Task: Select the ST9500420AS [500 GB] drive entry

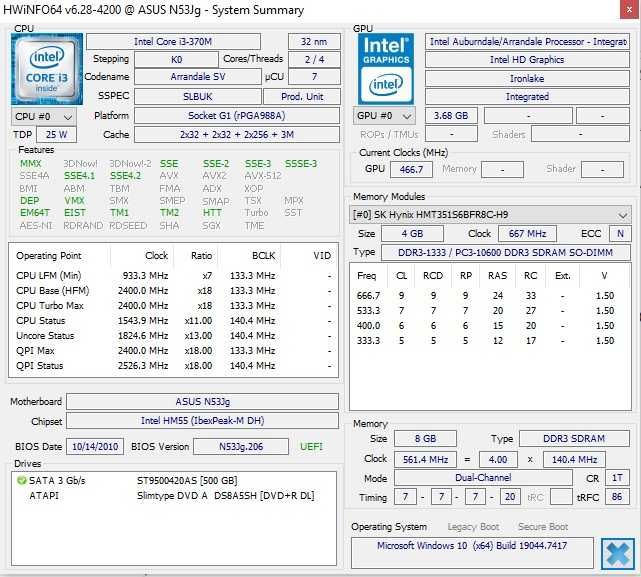Action: click(174, 480)
